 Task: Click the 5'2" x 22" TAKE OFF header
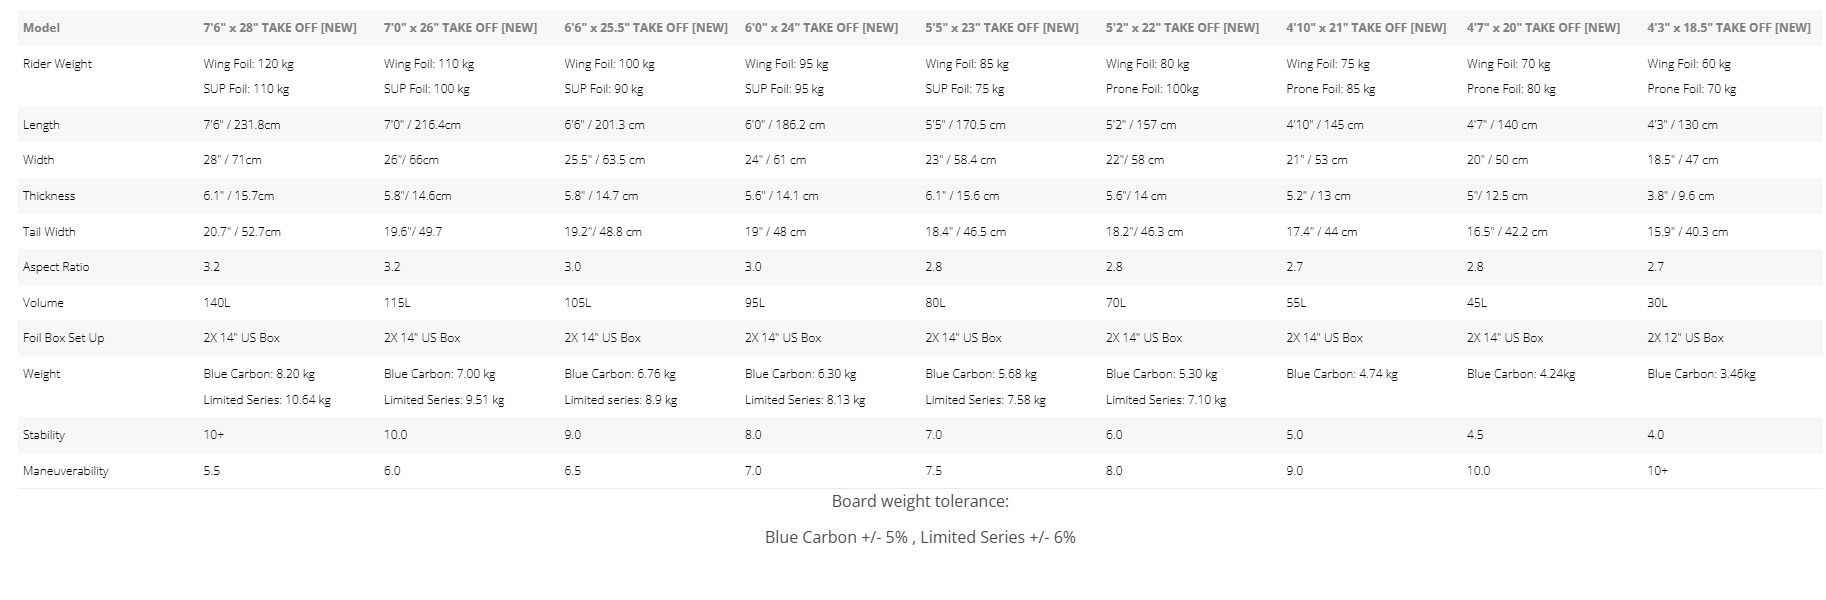(1182, 28)
